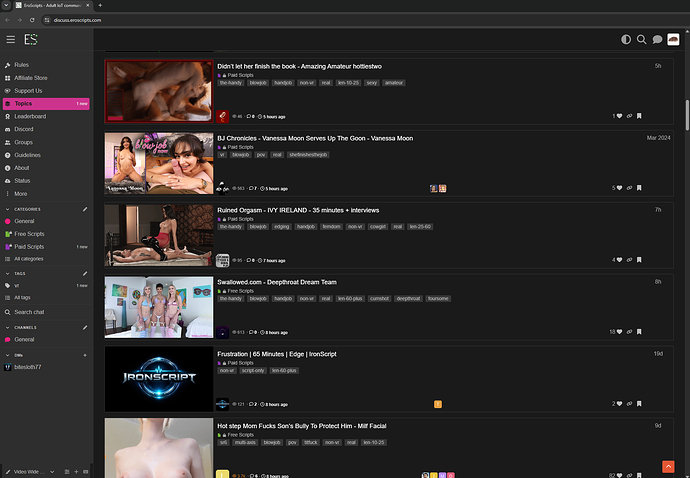Open the hamburger sidebar menu

[x=11, y=40]
